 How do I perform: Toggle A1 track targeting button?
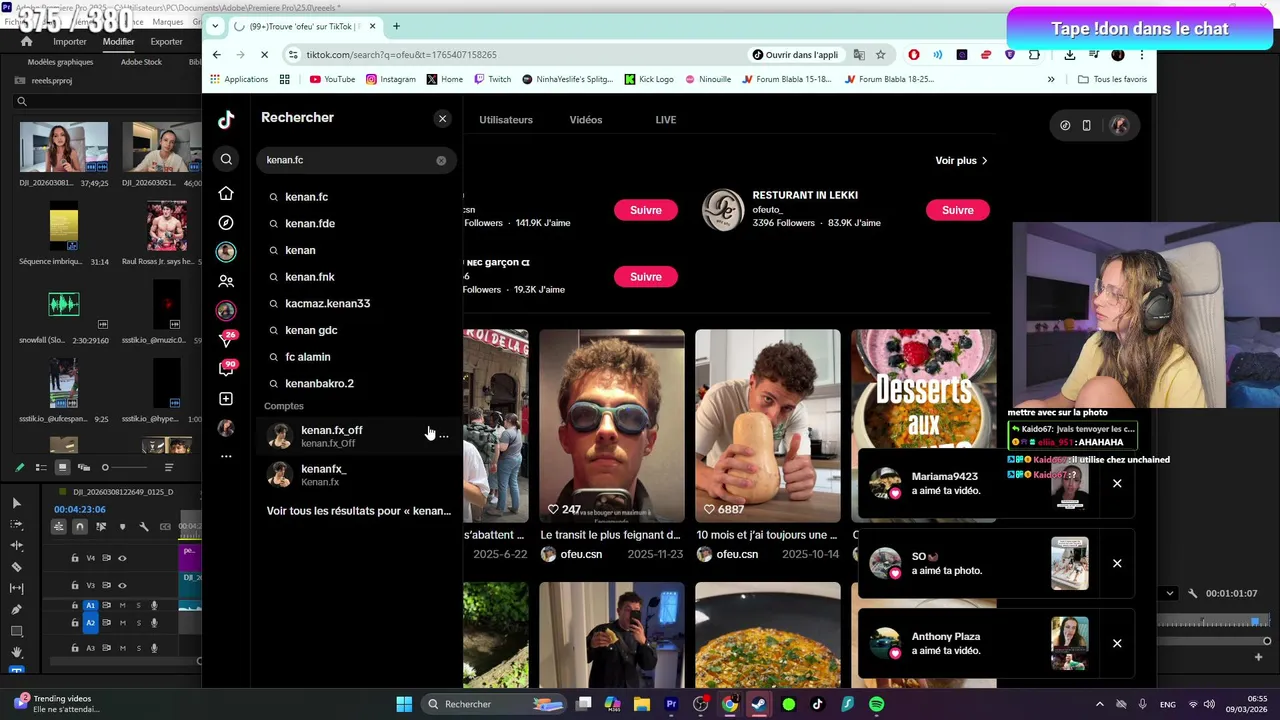(90, 606)
